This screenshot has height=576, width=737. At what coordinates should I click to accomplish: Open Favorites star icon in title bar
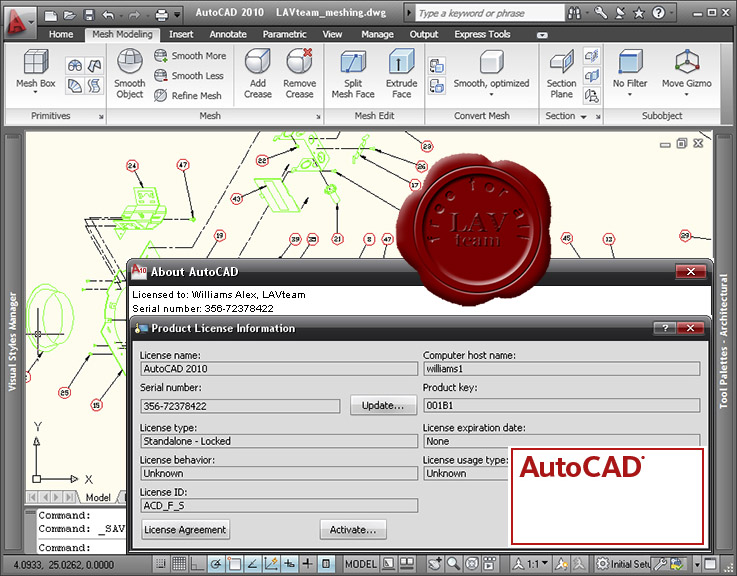point(639,13)
